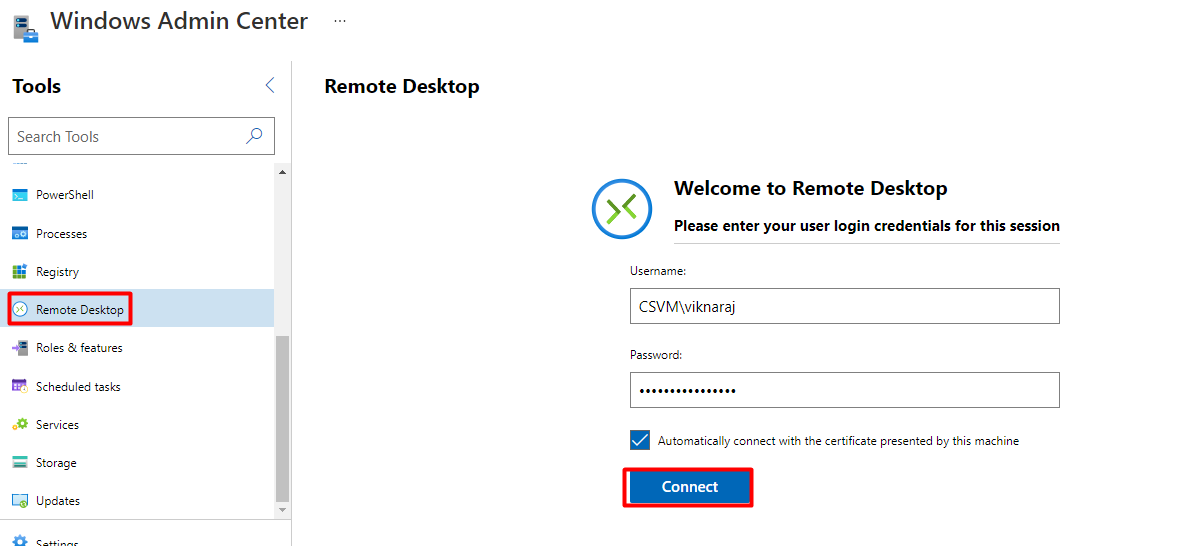Click Welcome to Remote Desktop heading
The image size is (1182, 546).
pos(810,188)
